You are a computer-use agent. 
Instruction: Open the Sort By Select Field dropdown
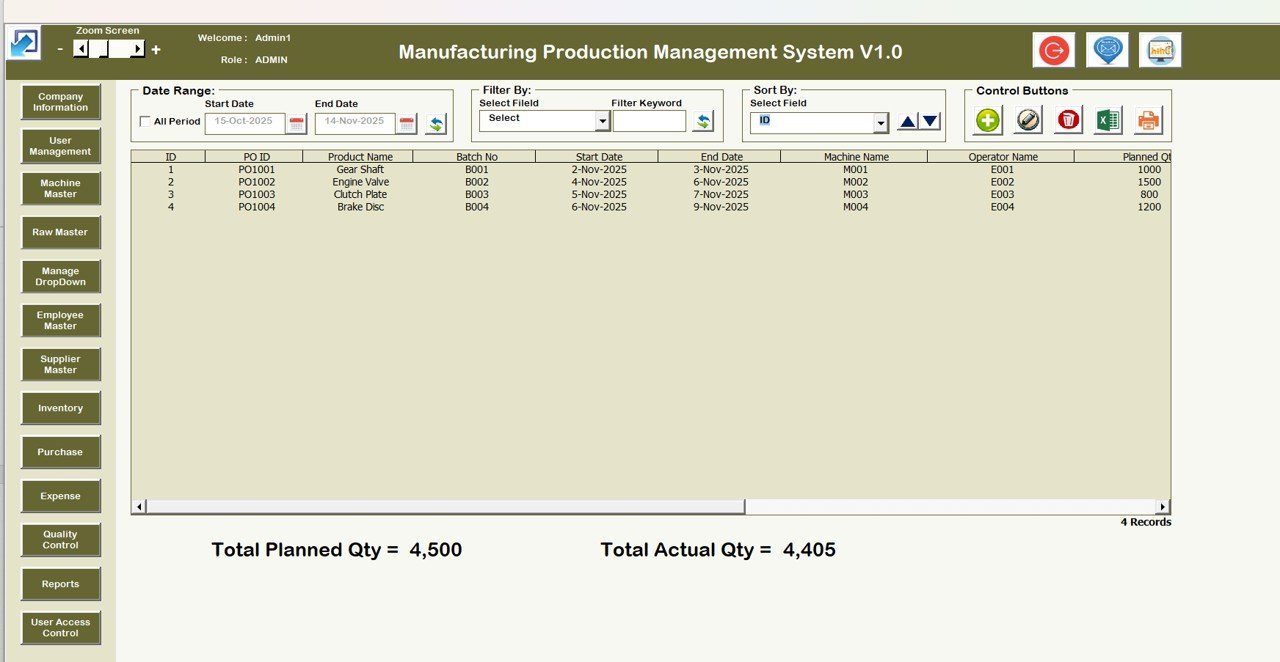click(880, 122)
